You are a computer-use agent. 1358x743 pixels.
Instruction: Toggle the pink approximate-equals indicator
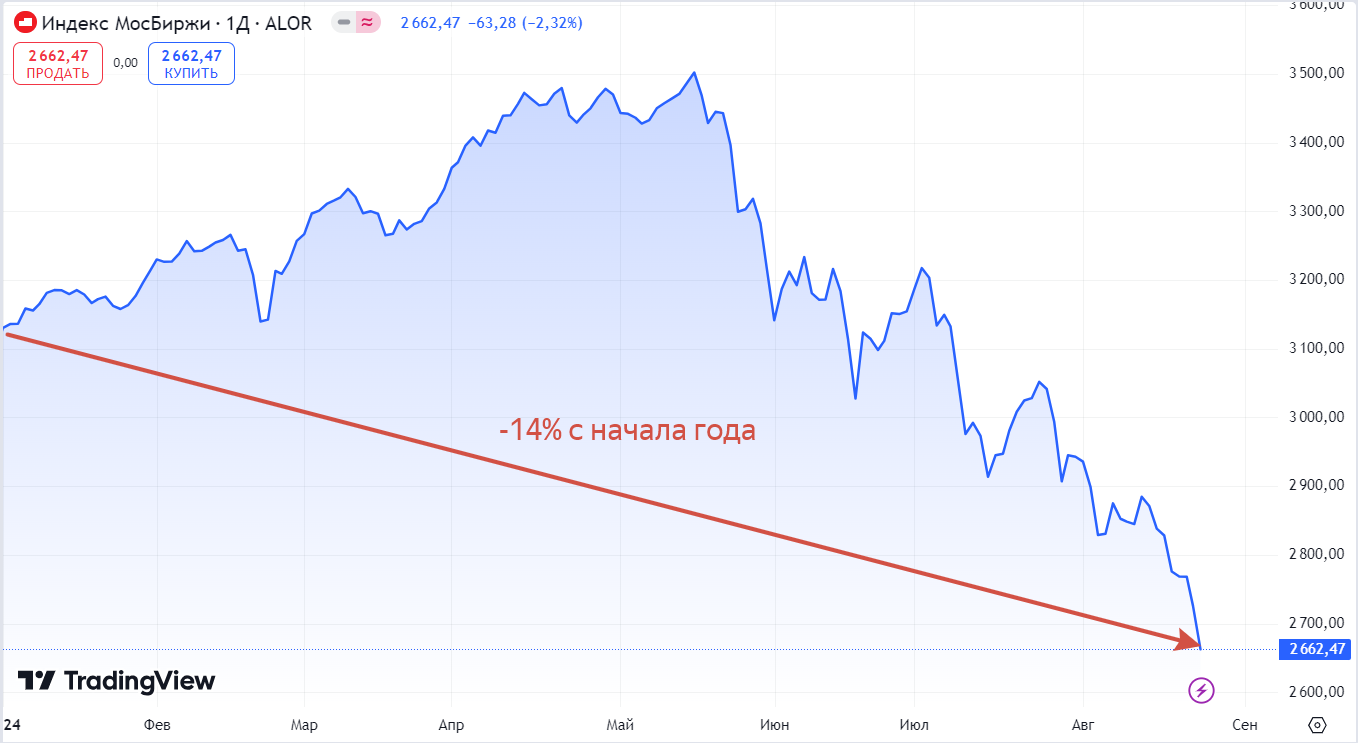coord(368,22)
